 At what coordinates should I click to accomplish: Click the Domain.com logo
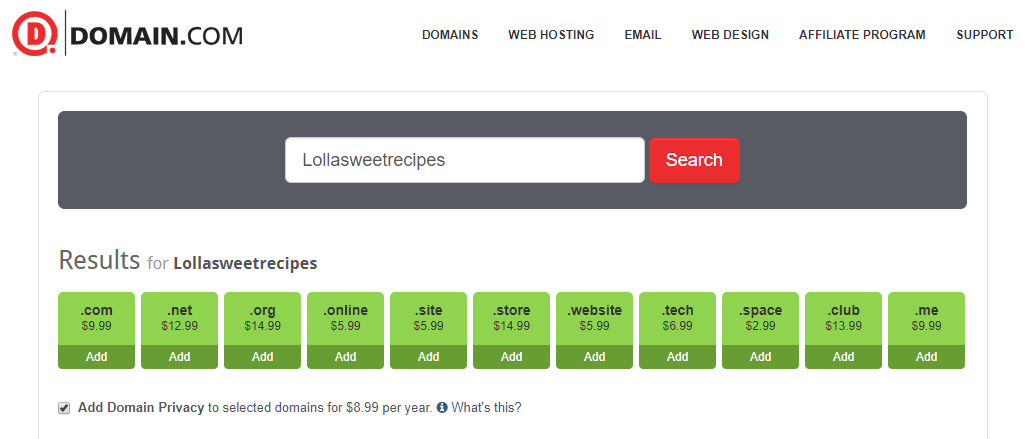pos(127,35)
